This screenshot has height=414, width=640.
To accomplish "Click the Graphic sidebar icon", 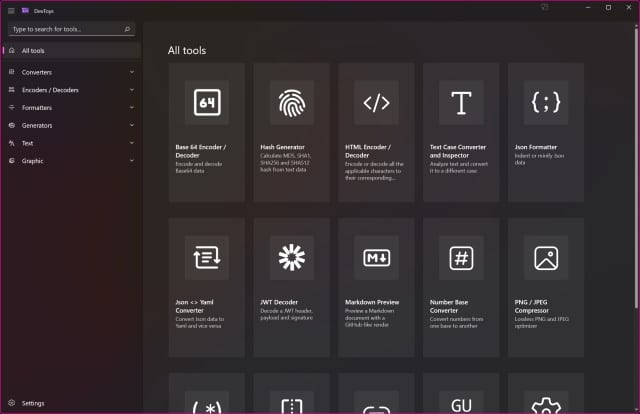I will coord(12,161).
